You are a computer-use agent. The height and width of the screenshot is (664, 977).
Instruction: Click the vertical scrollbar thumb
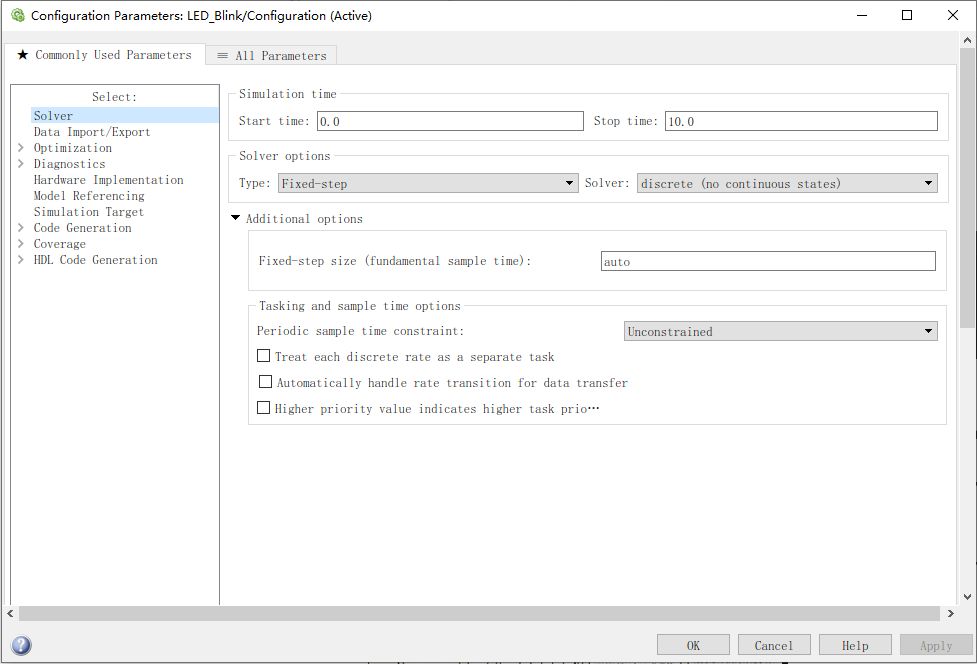[x=967, y=188]
